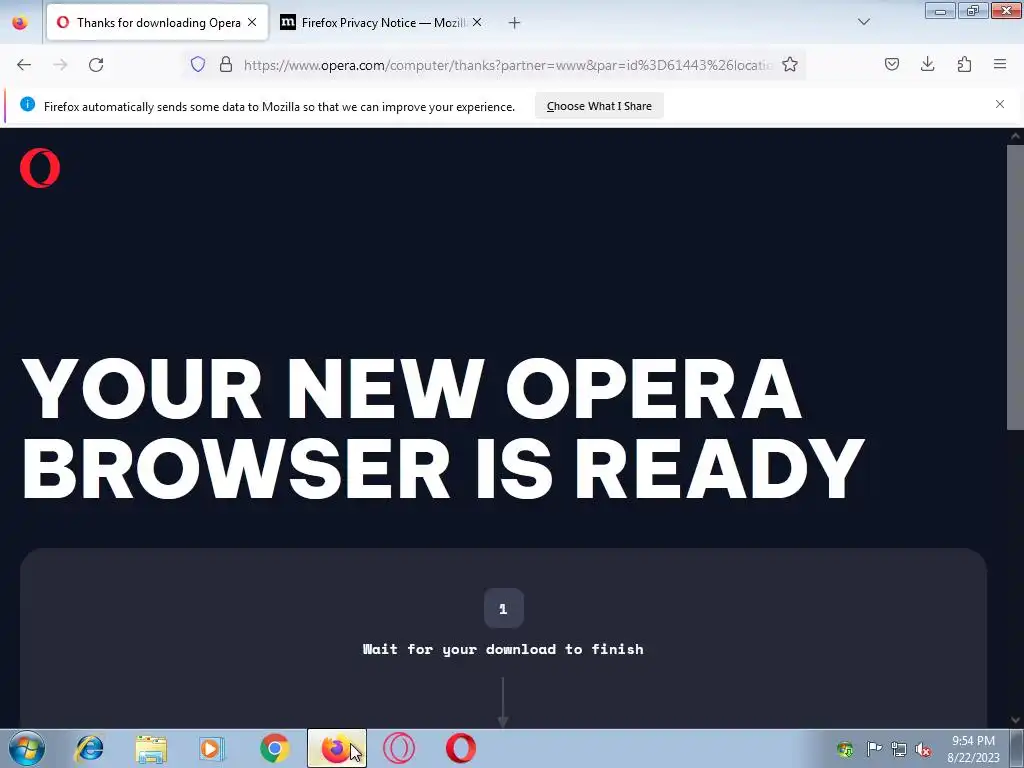Click the Action Center flag icon

point(874,748)
